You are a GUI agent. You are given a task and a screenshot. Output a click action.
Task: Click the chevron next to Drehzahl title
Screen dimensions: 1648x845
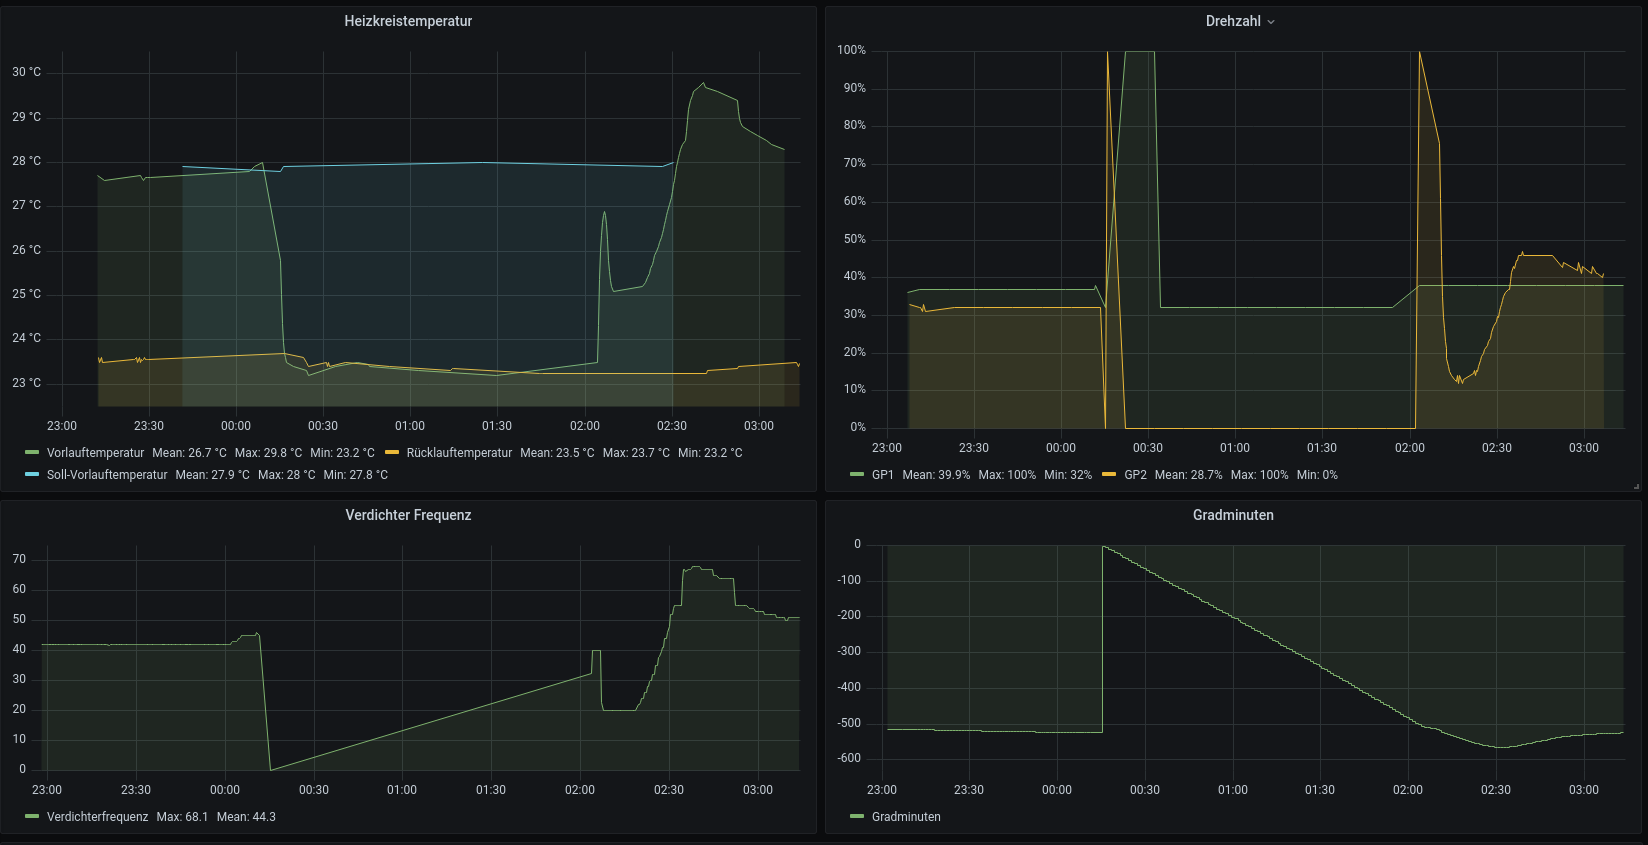pos(1271,22)
